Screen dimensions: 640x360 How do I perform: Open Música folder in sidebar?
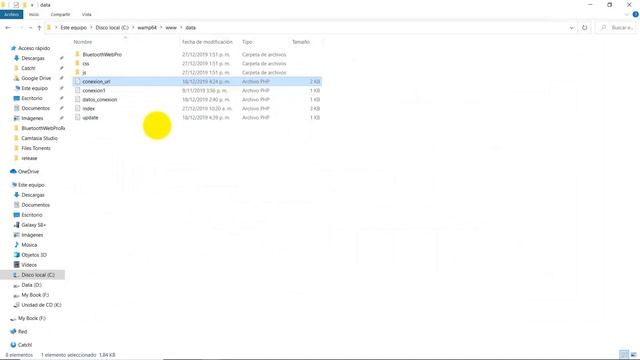[29, 245]
